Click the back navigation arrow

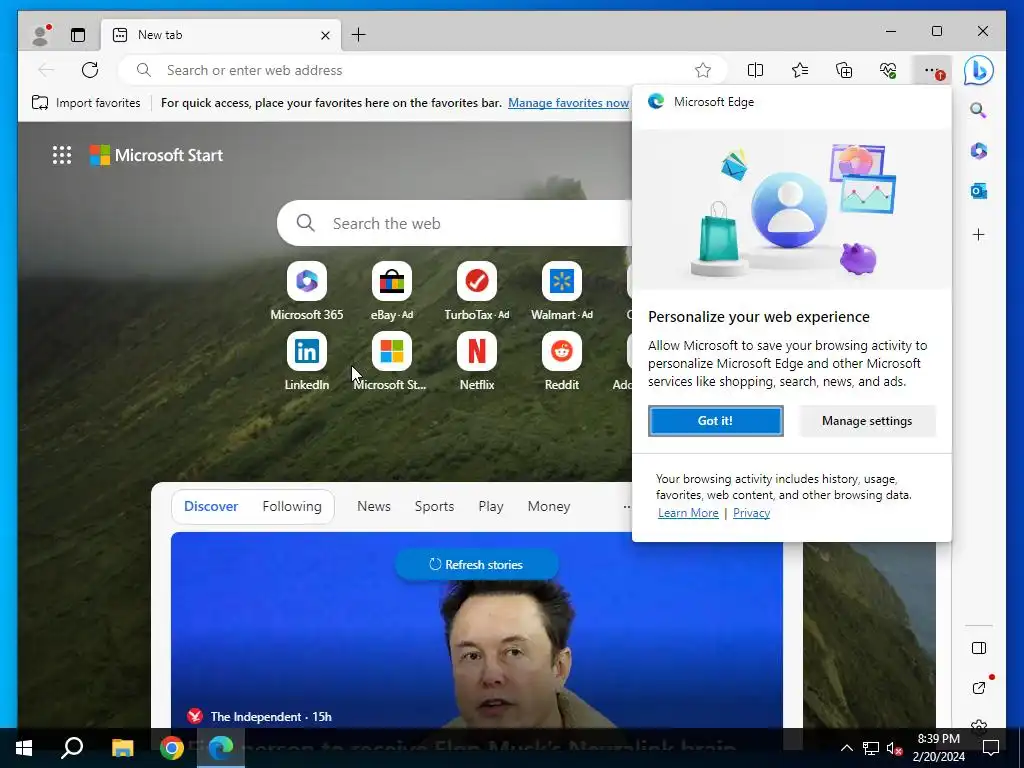[x=46, y=70]
